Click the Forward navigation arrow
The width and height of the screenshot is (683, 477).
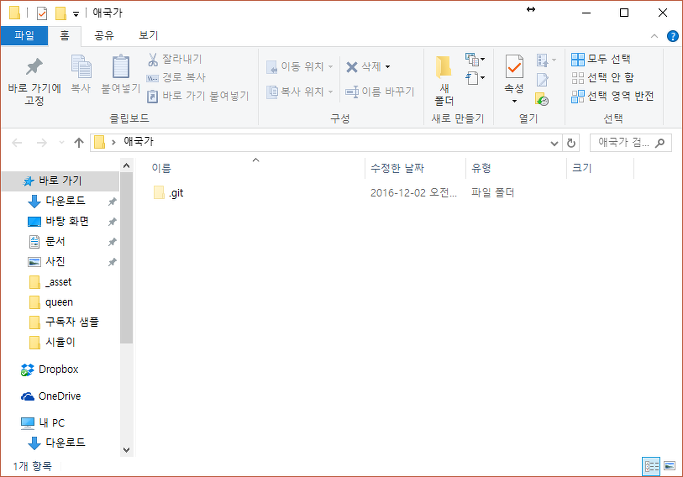pos(42,143)
